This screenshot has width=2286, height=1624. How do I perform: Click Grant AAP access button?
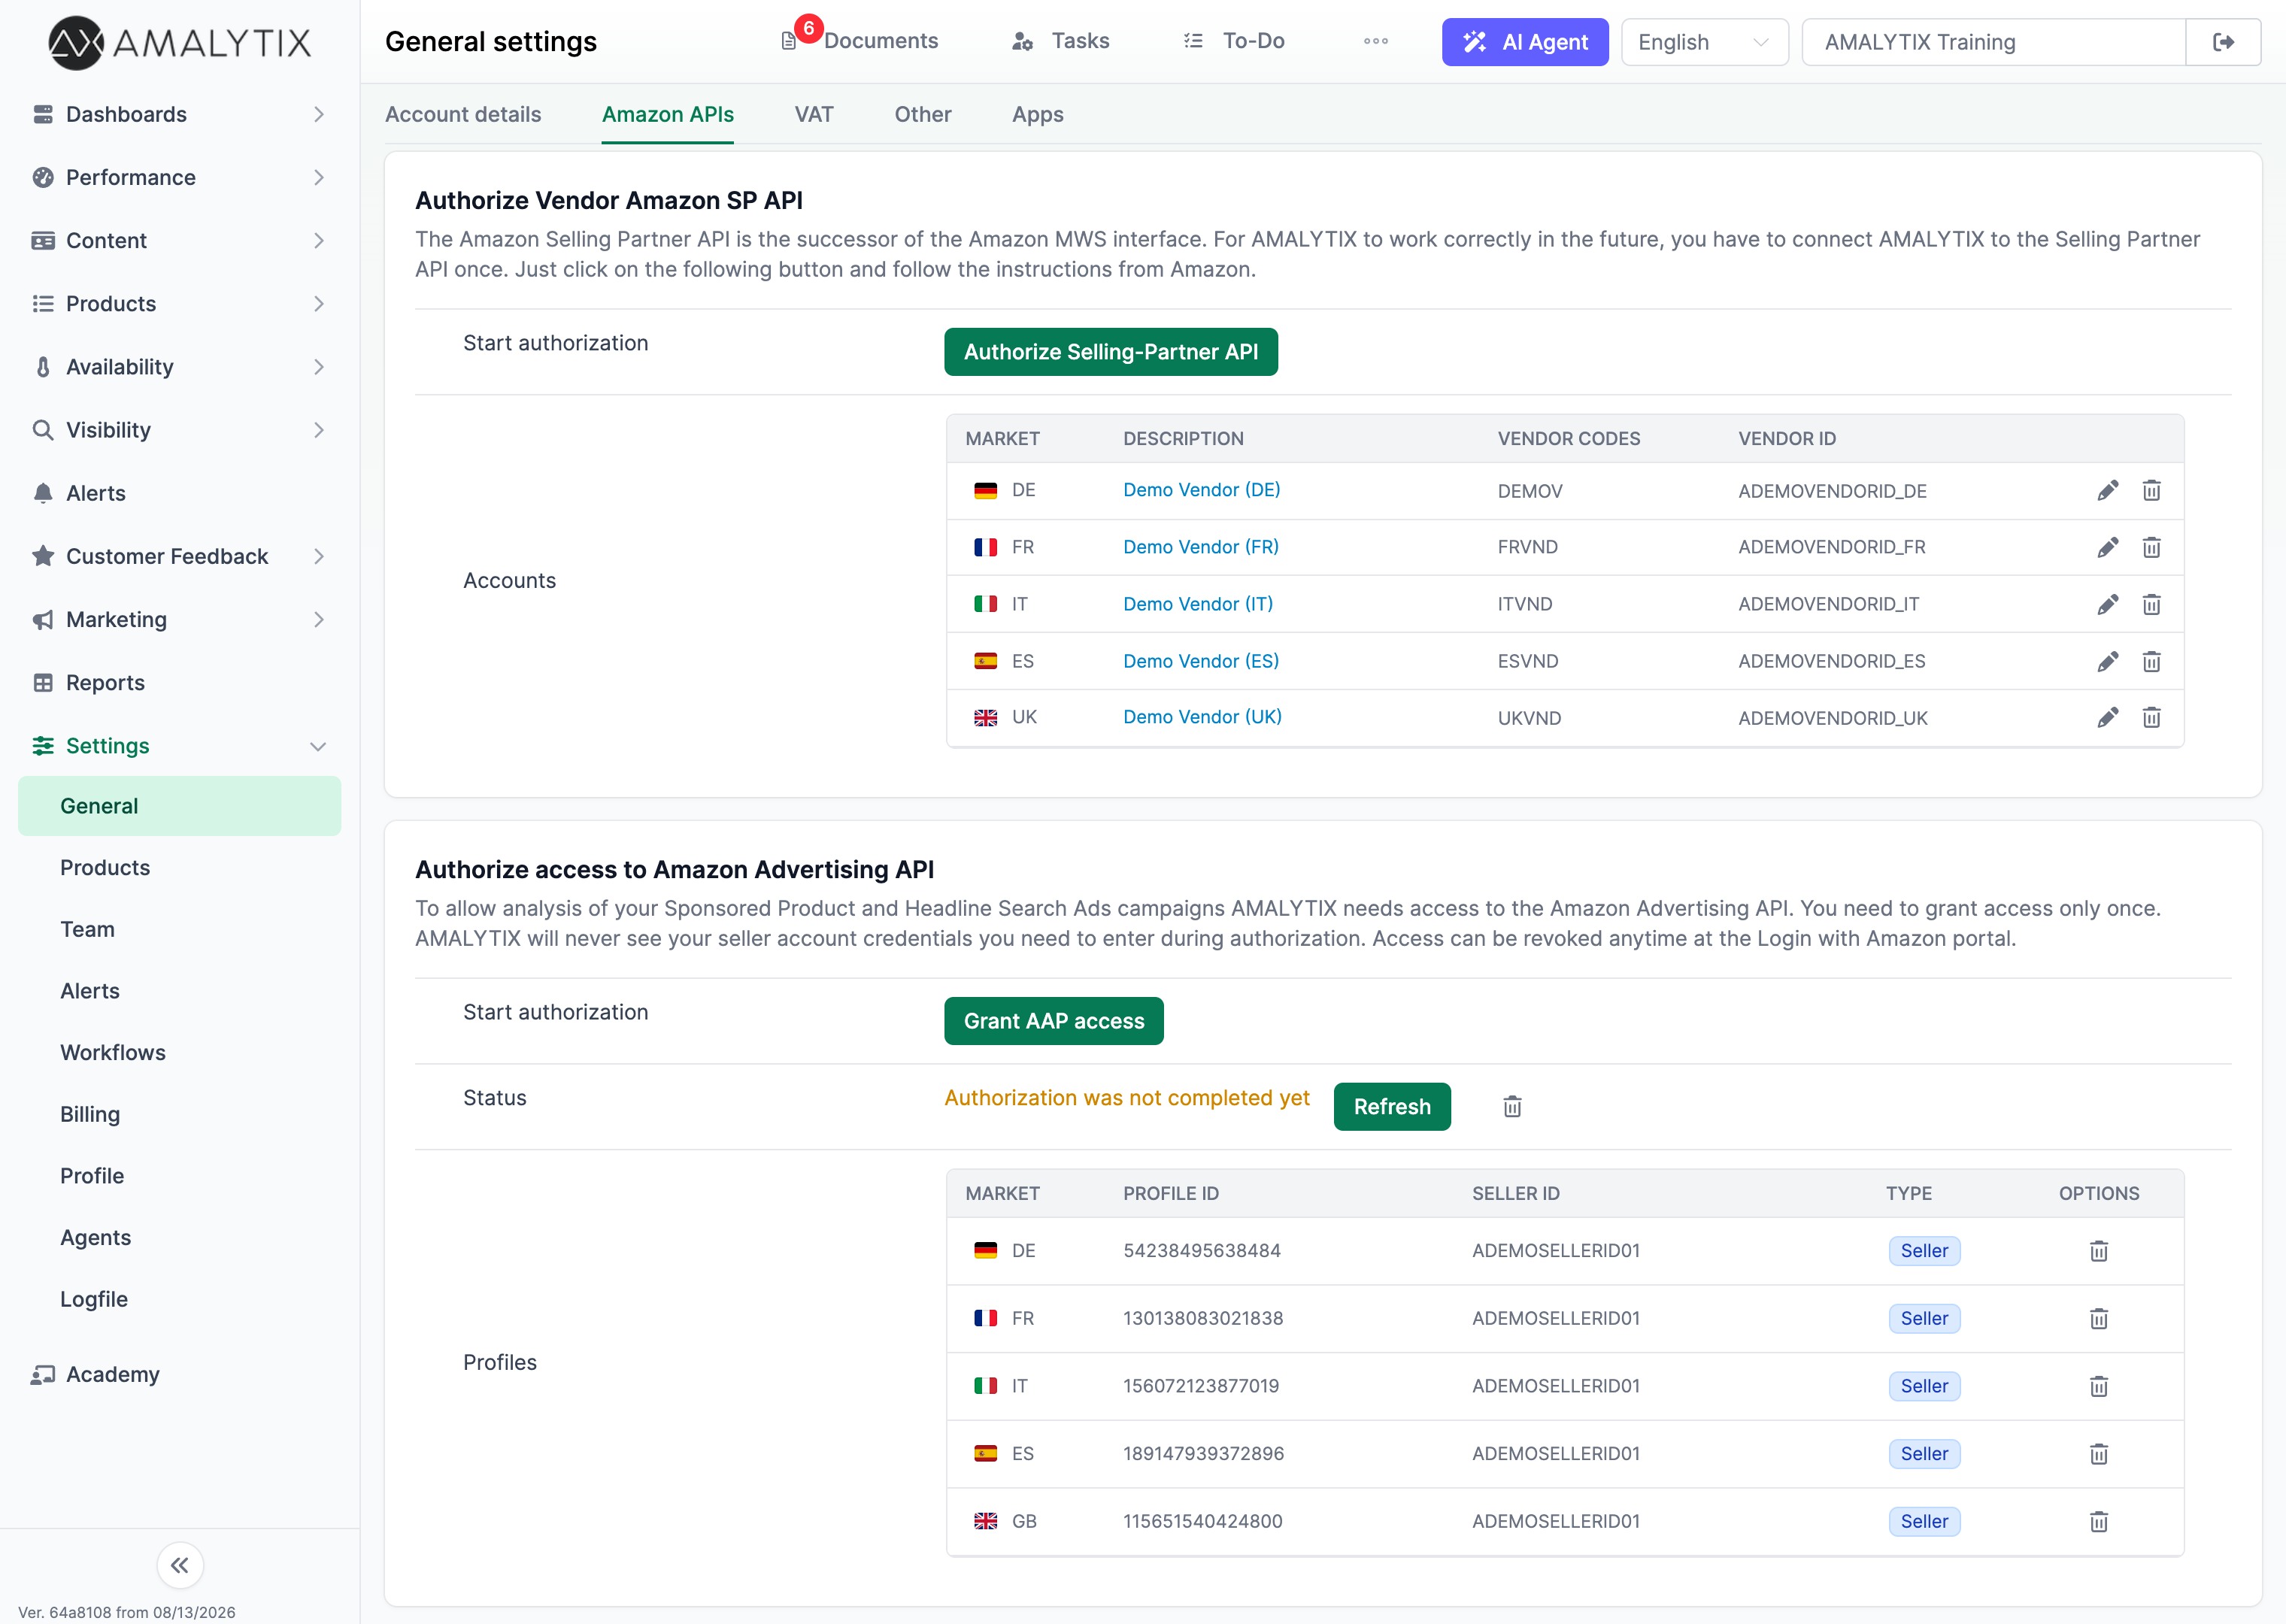(1054, 1021)
